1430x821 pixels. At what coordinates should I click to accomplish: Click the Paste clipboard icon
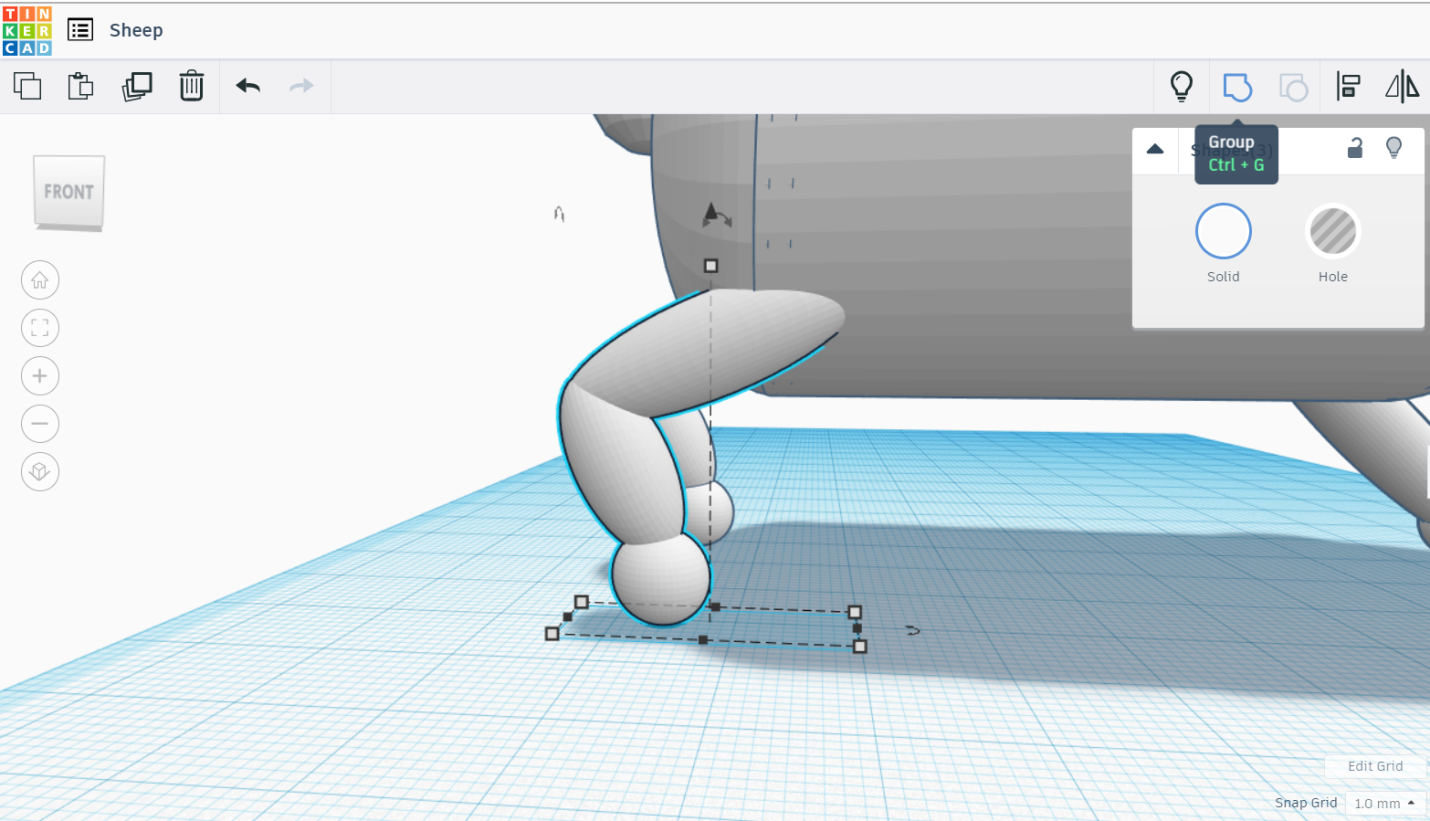80,86
